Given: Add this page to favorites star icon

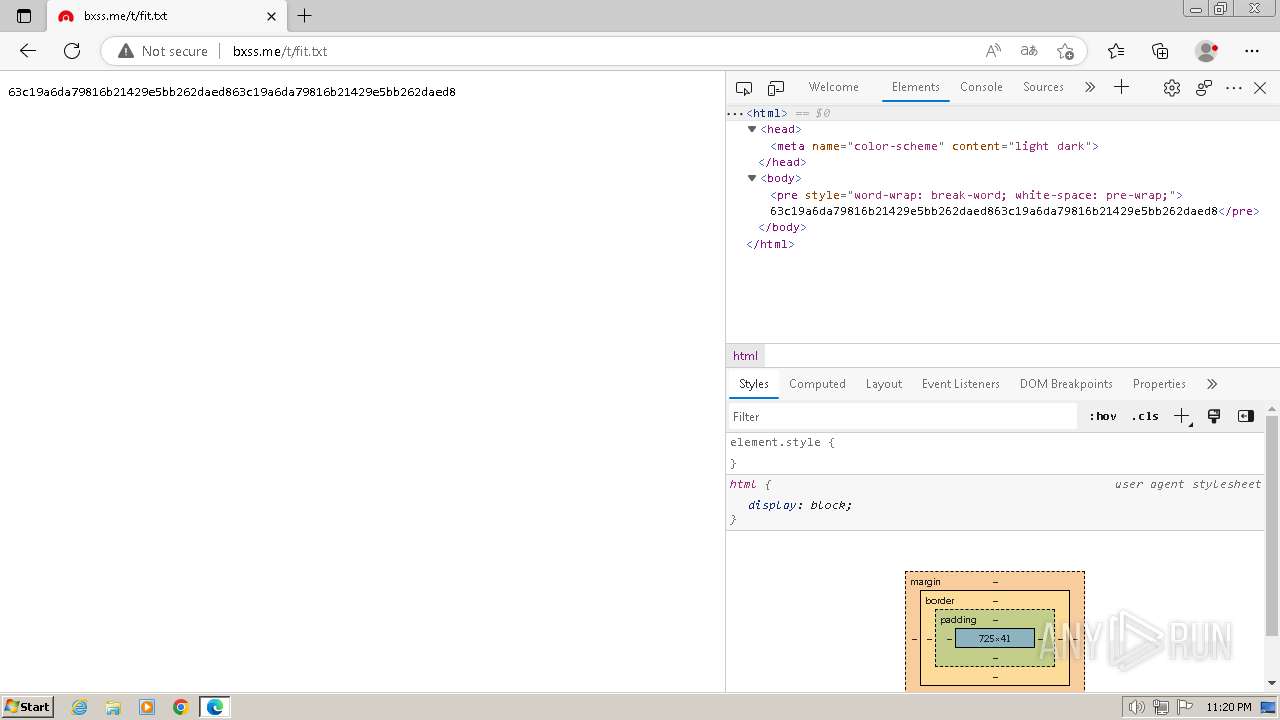Looking at the screenshot, I should pyautogui.click(x=1065, y=51).
